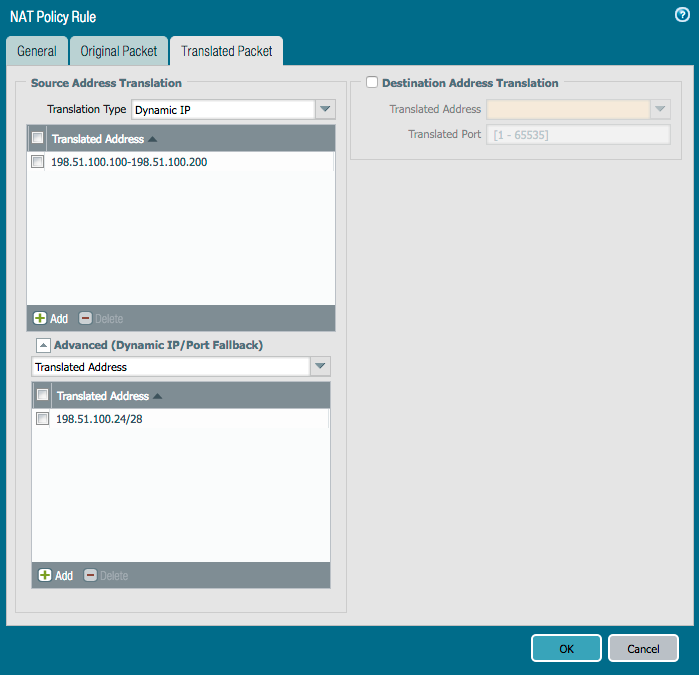The width and height of the screenshot is (699, 675).
Task: Add a translated address in upper list
Action: [51, 318]
